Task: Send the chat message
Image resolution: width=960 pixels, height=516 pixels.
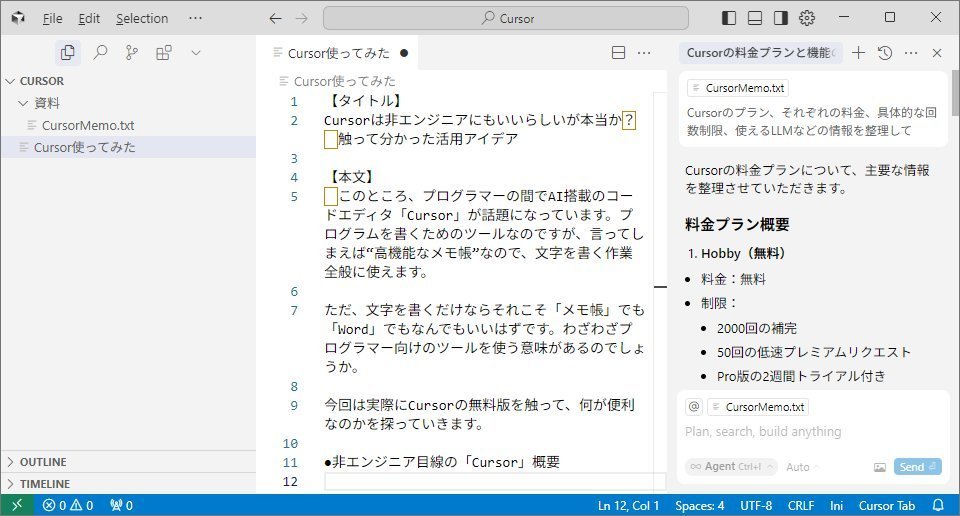Action: 917,466
